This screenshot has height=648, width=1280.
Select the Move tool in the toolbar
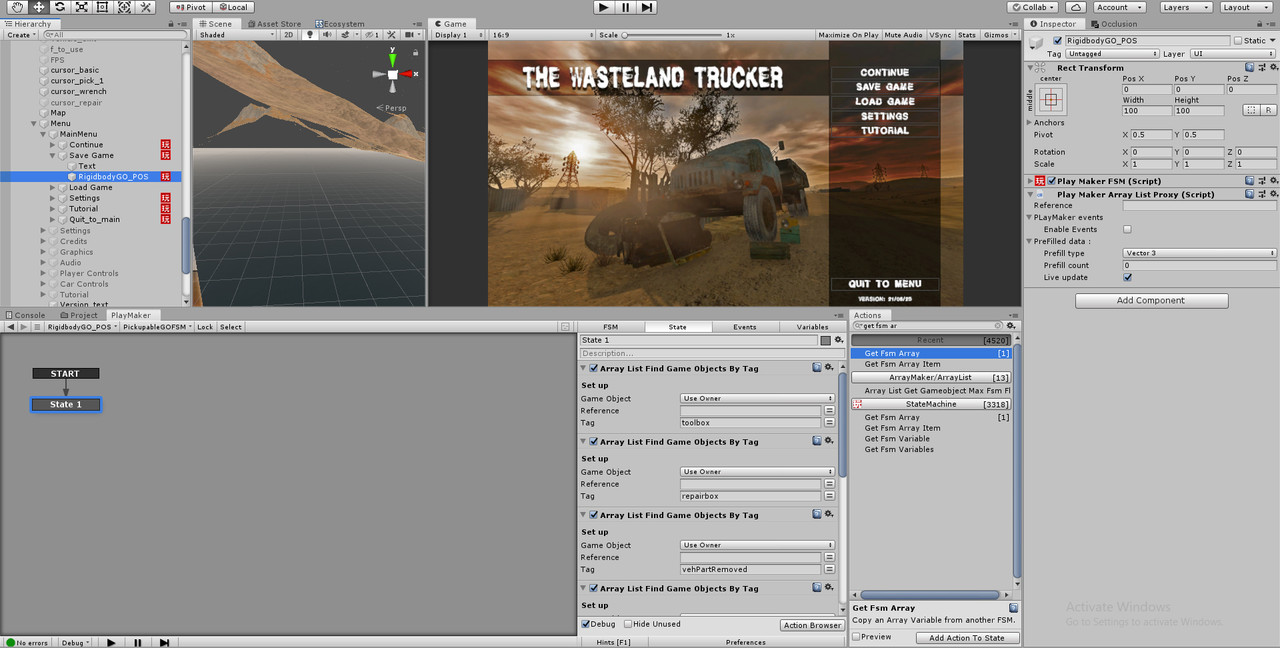(38, 7)
